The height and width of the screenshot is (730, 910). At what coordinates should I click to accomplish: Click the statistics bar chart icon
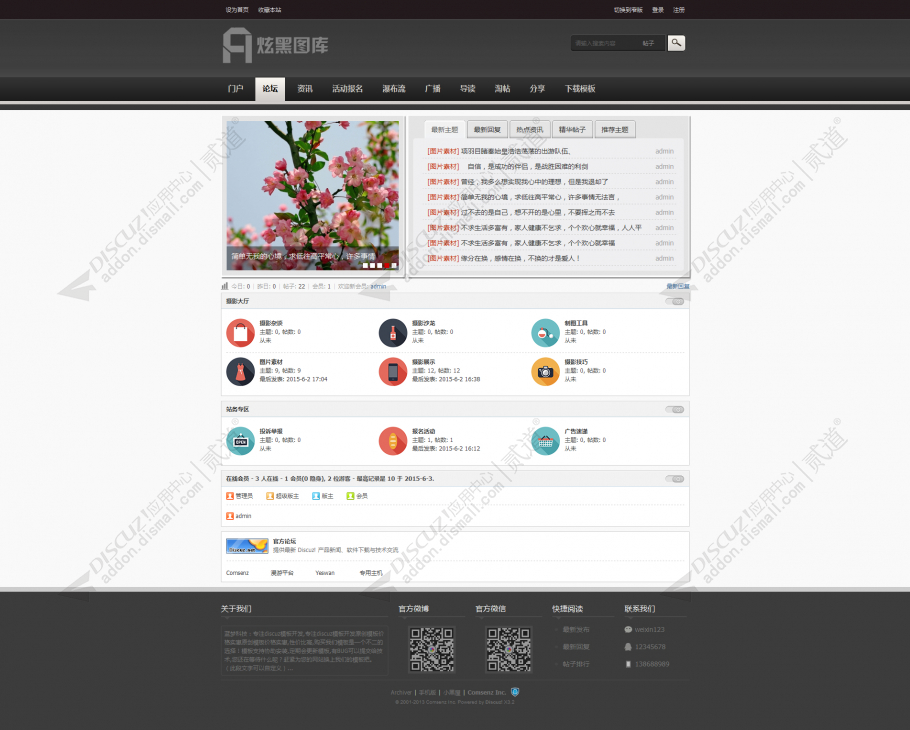tap(225, 286)
